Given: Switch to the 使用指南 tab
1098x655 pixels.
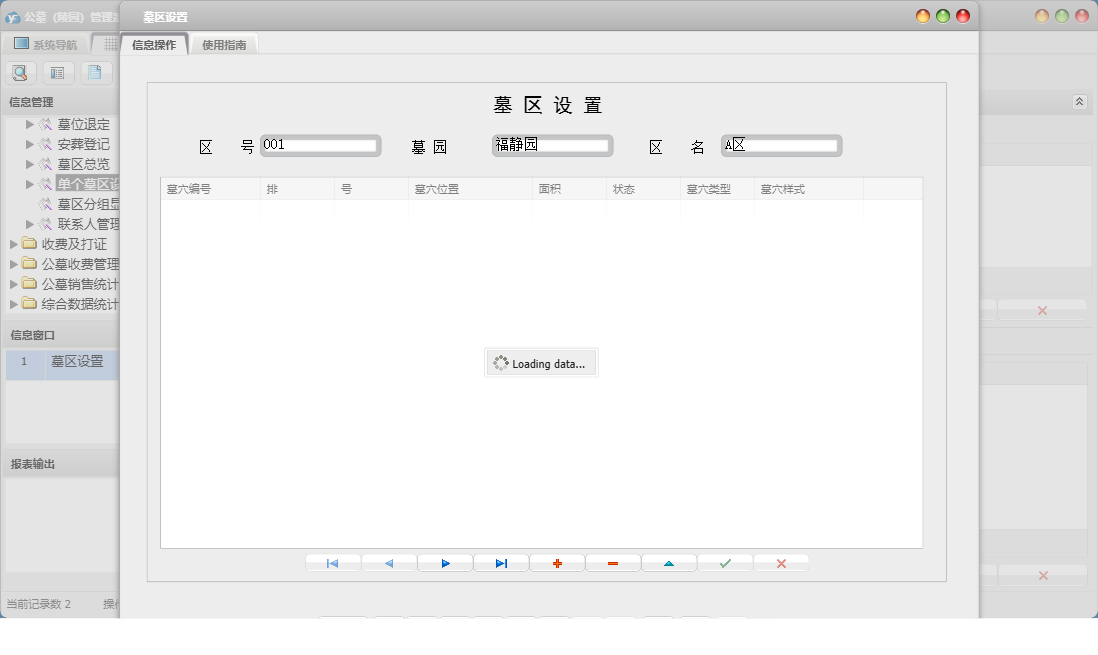Looking at the screenshot, I should point(224,45).
